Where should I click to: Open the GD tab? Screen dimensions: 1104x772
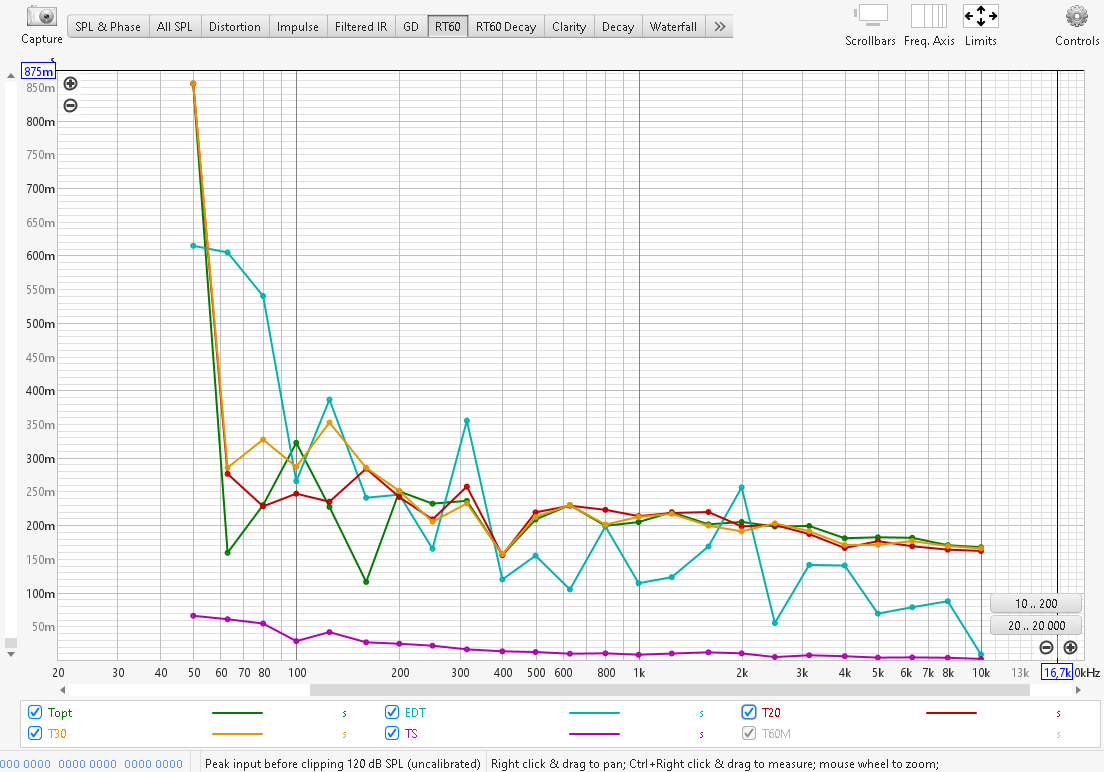411,27
